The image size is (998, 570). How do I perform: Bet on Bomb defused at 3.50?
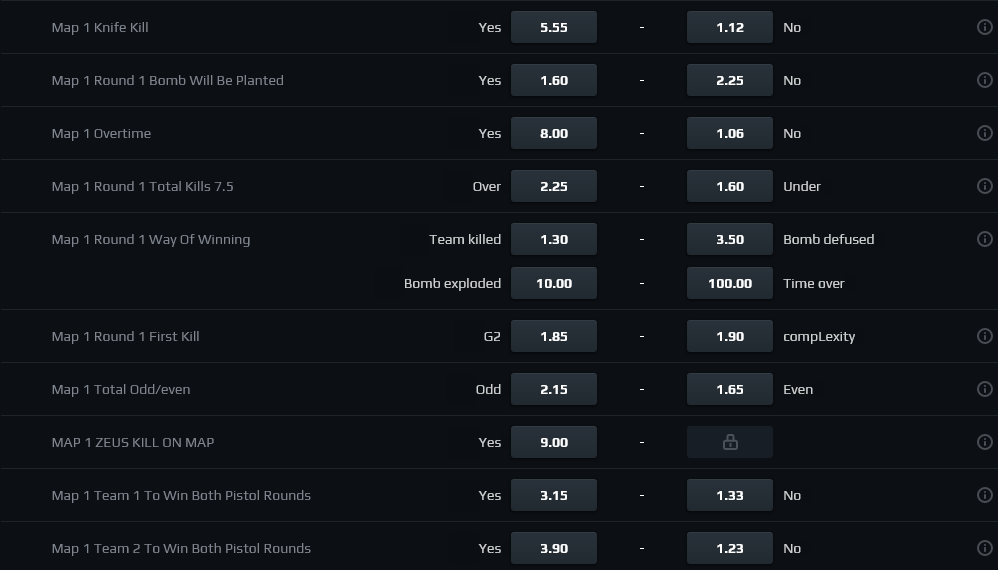coord(729,239)
